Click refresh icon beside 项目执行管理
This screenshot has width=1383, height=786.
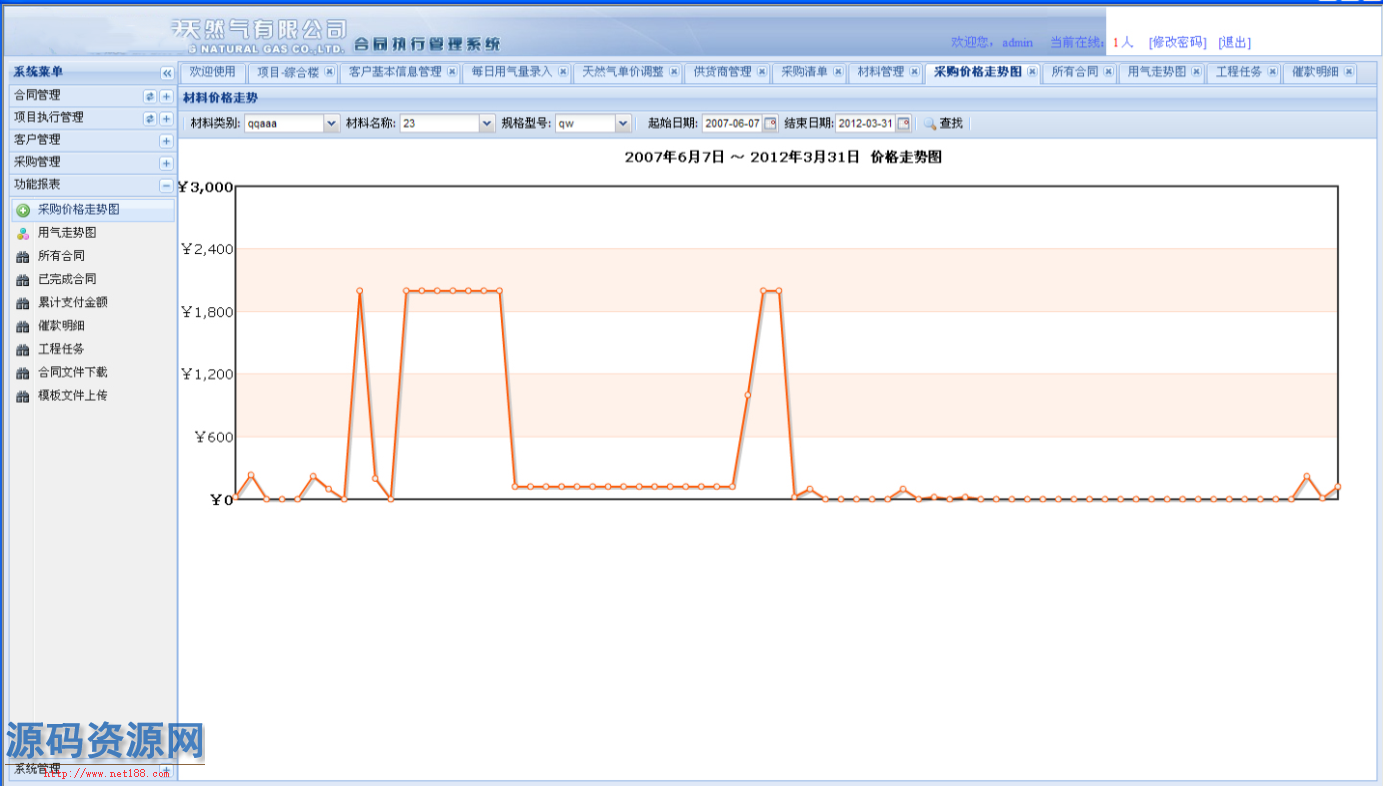(x=150, y=118)
